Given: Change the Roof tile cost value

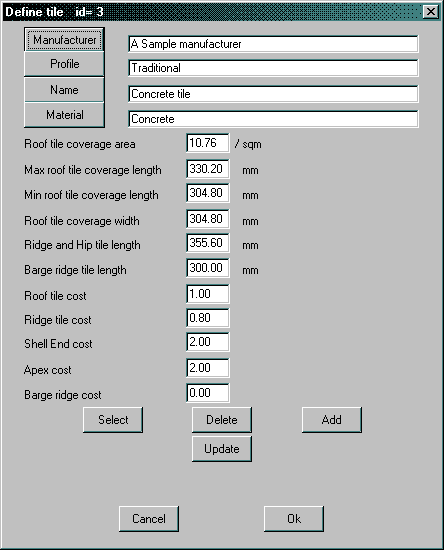Looking at the screenshot, I should (x=208, y=294).
